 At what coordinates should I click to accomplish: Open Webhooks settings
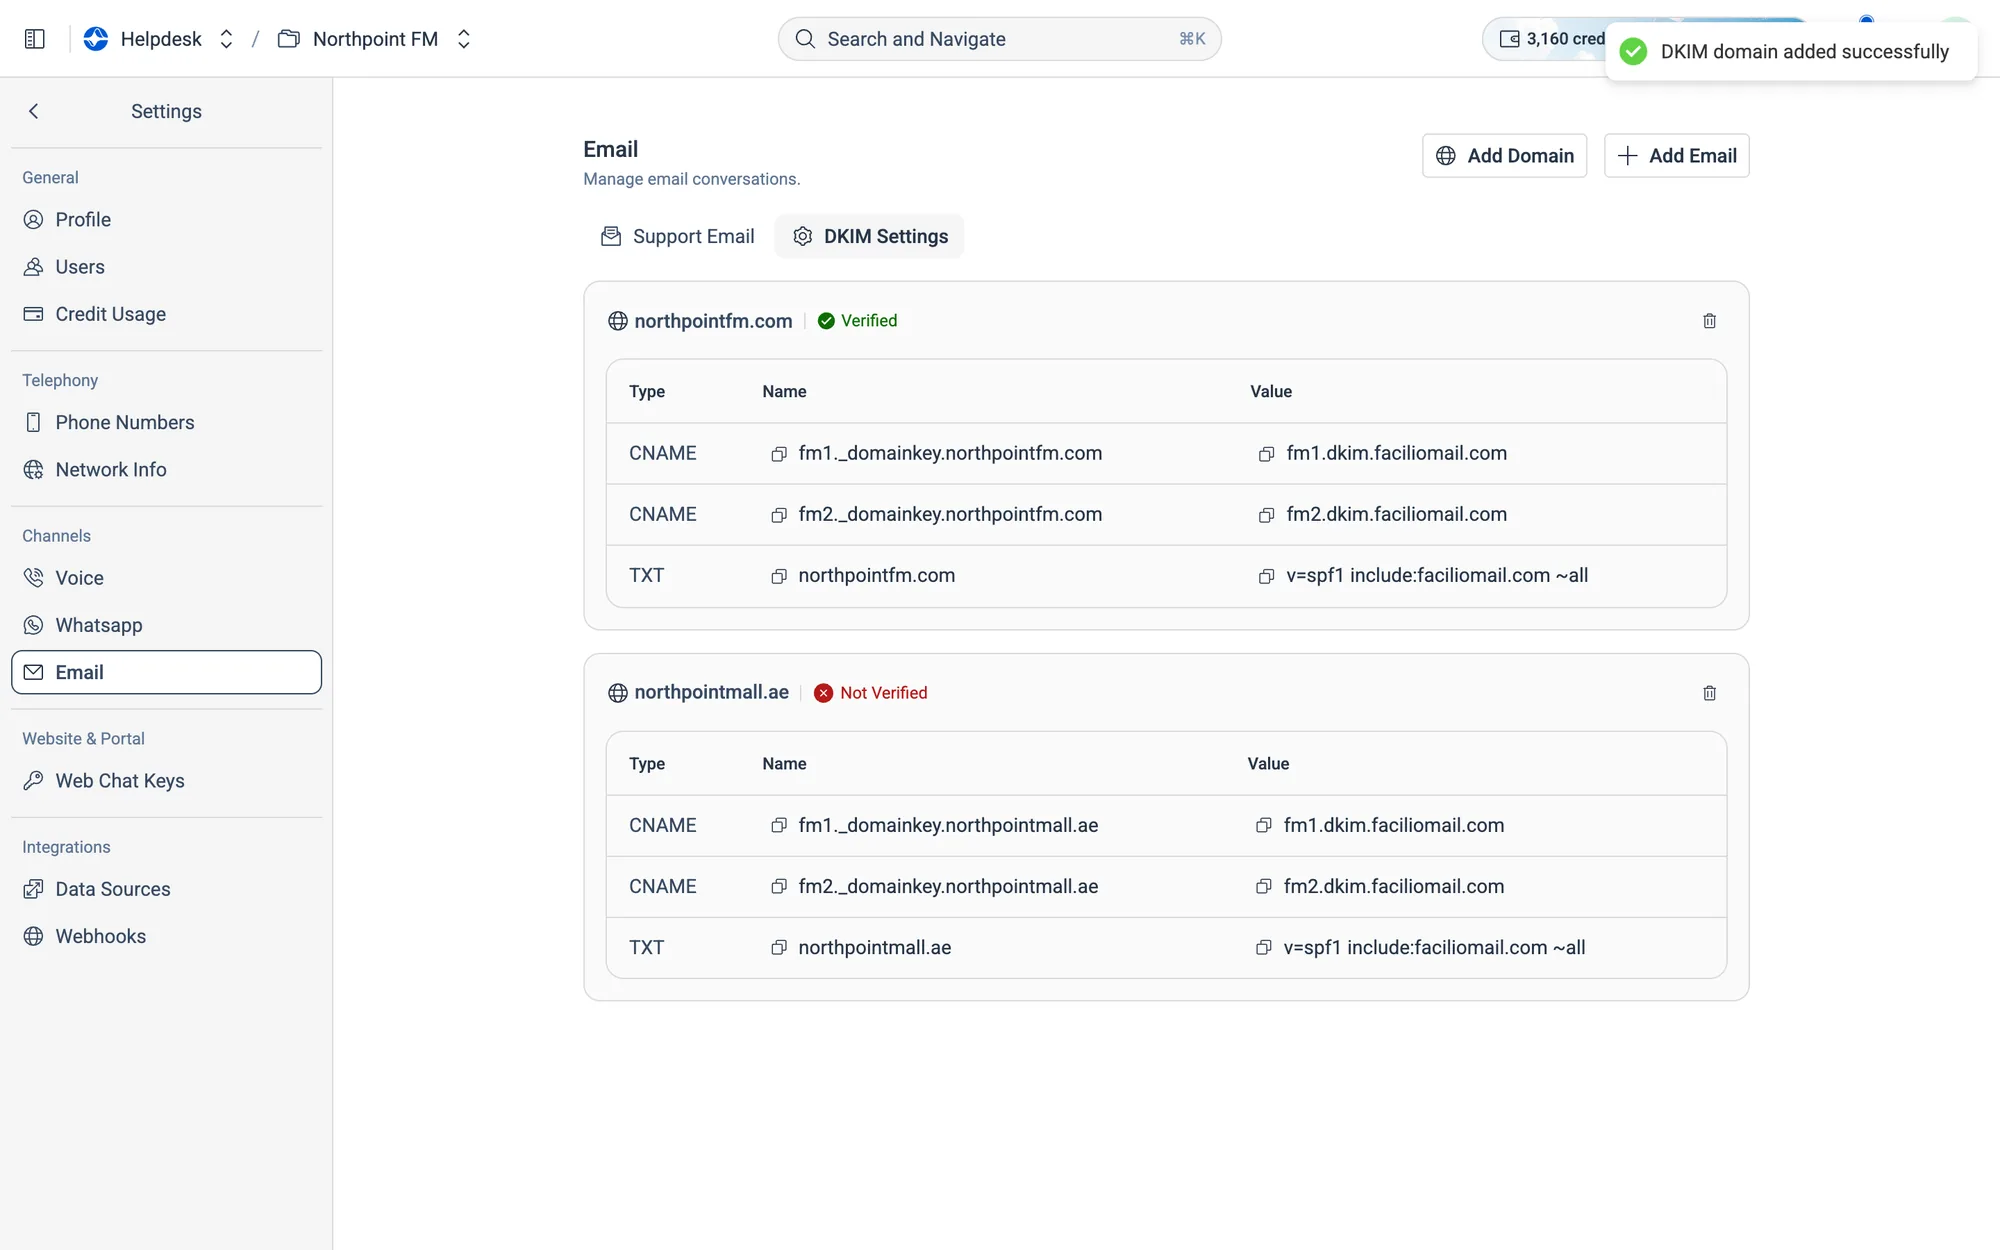pyautogui.click(x=166, y=936)
